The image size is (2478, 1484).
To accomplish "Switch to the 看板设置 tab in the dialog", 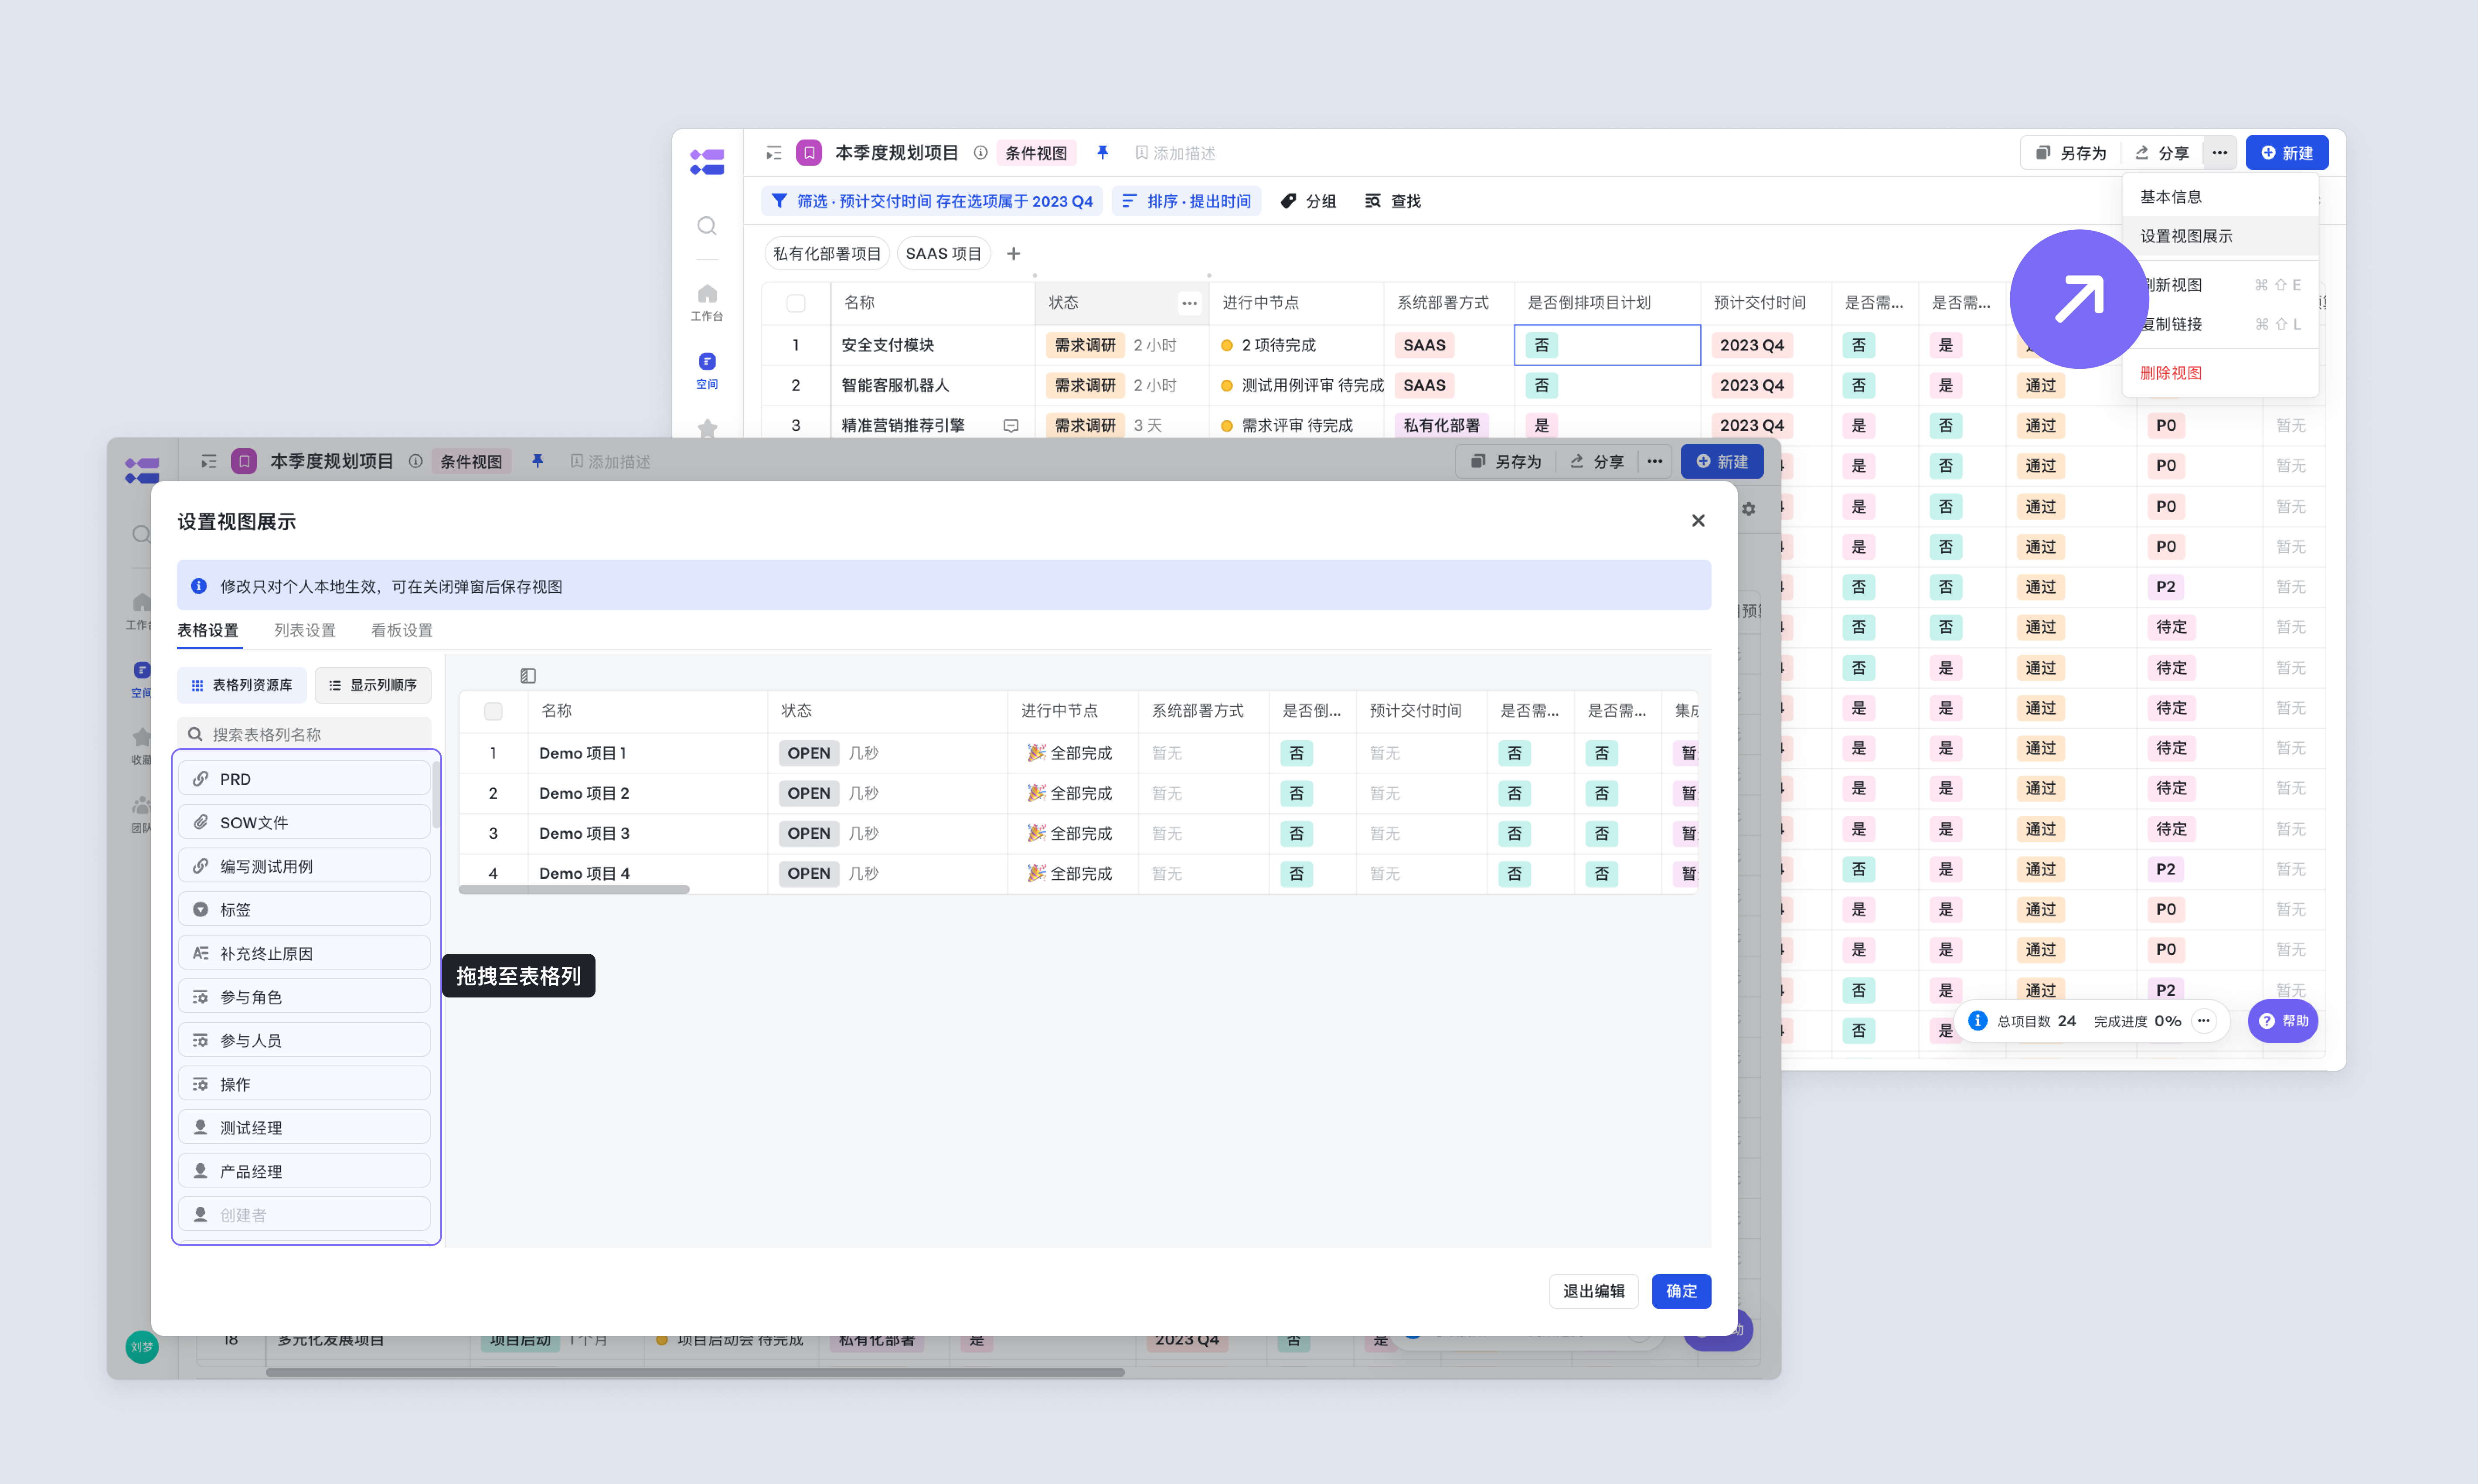I will click(402, 630).
